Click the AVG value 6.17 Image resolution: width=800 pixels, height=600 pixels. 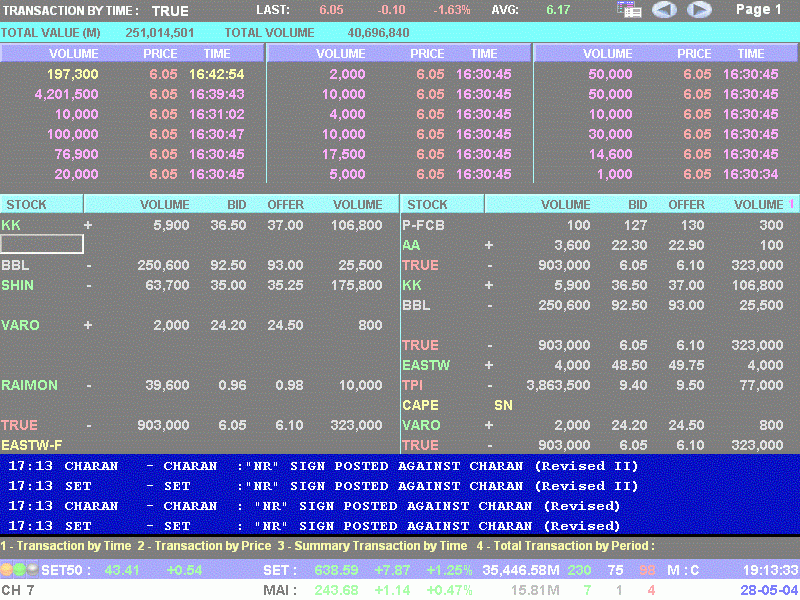[558, 10]
